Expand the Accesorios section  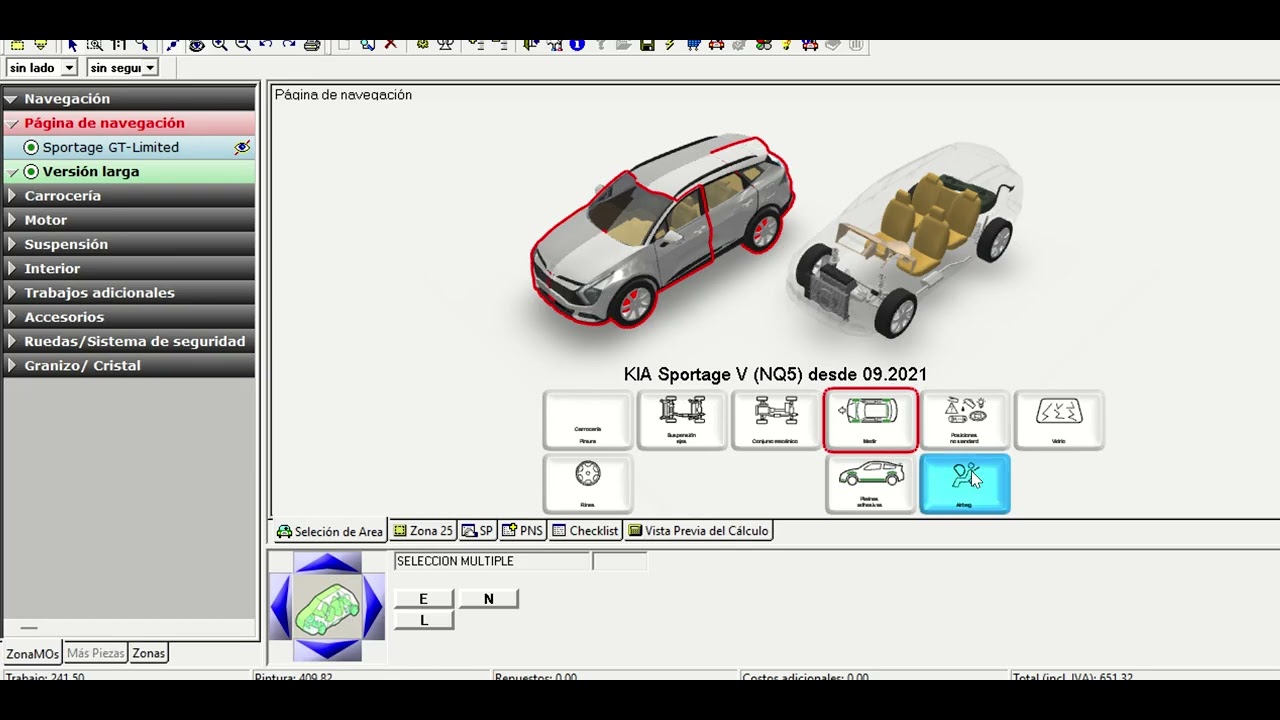point(130,317)
